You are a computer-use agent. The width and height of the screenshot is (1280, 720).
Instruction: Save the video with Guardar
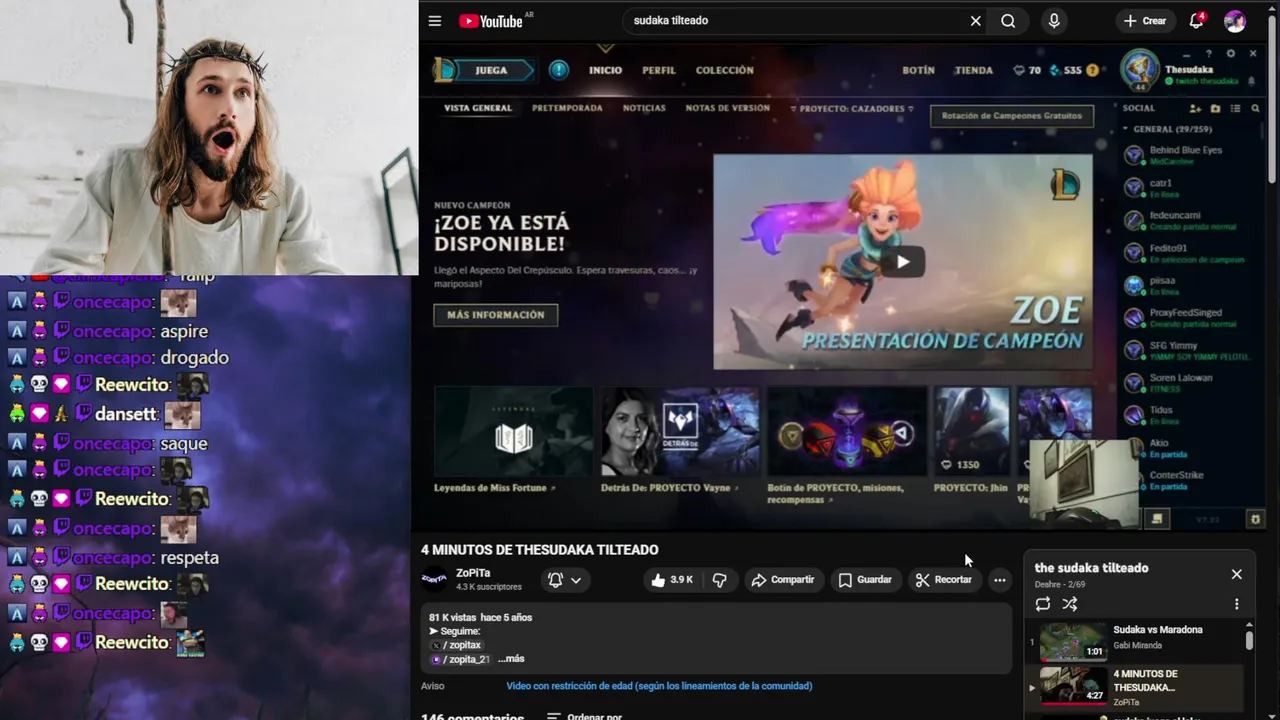[865, 580]
